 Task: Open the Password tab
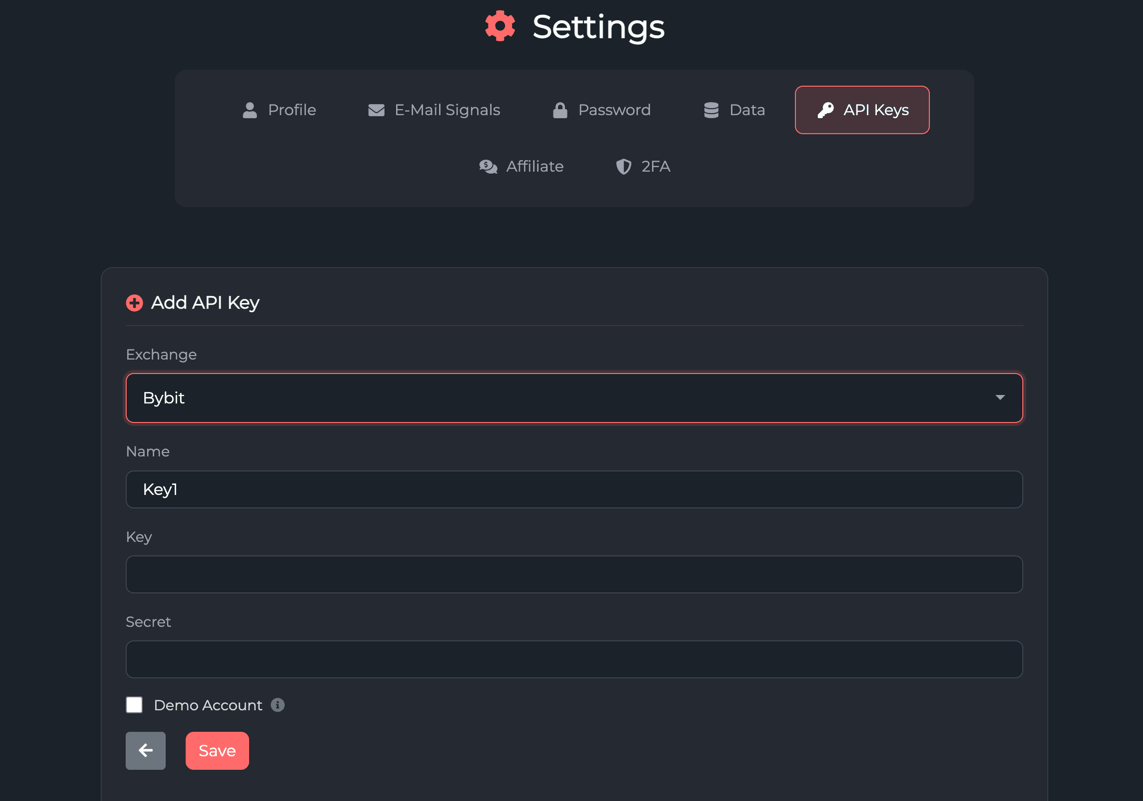pos(601,110)
